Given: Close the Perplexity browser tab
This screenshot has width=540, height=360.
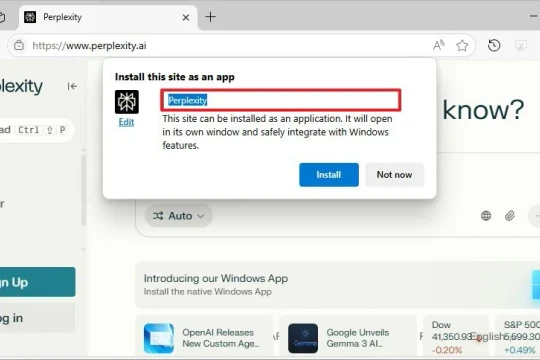Looking at the screenshot, I should tap(186, 17).
